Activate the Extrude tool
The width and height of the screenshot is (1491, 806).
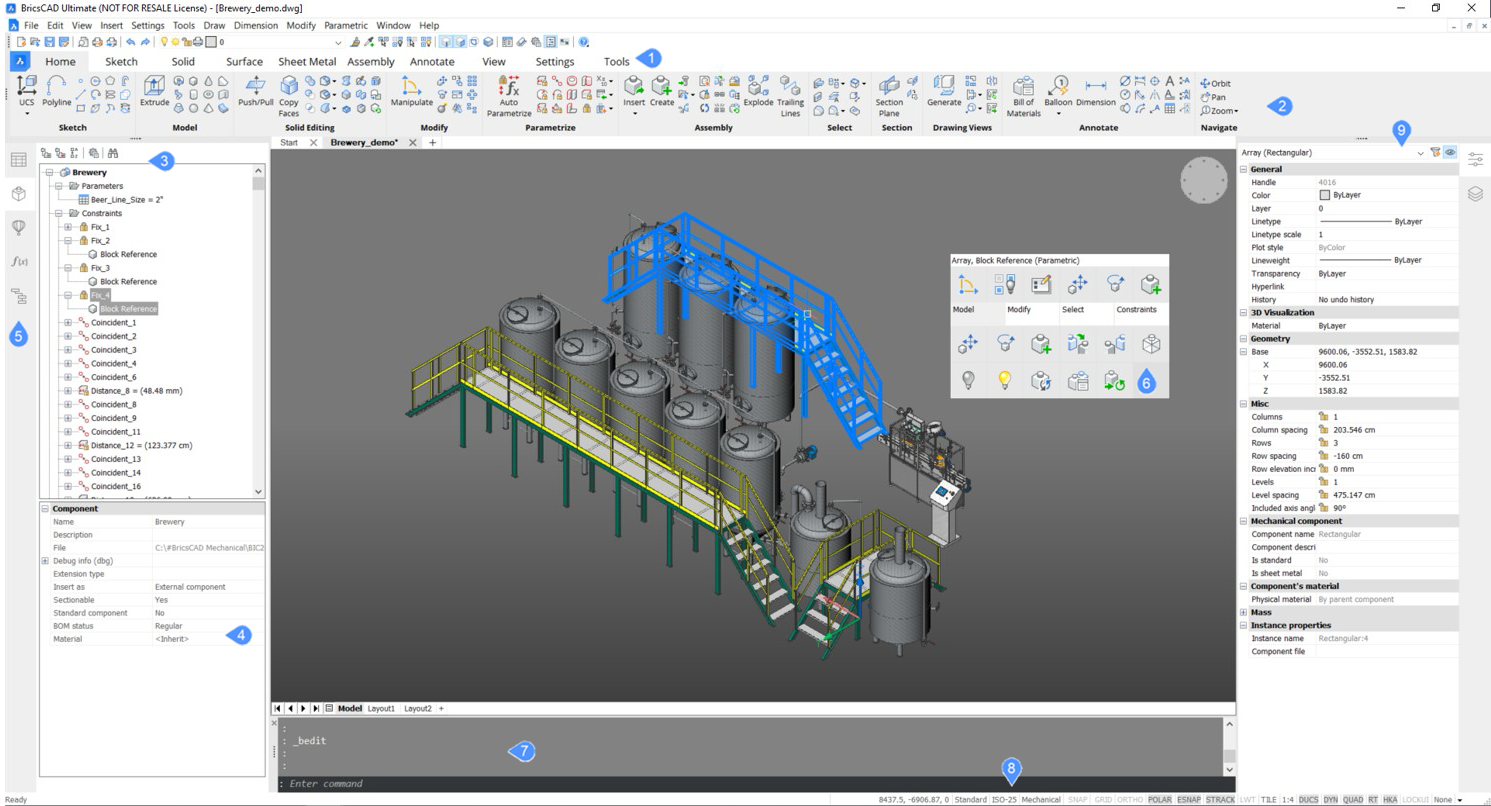click(x=154, y=91)
